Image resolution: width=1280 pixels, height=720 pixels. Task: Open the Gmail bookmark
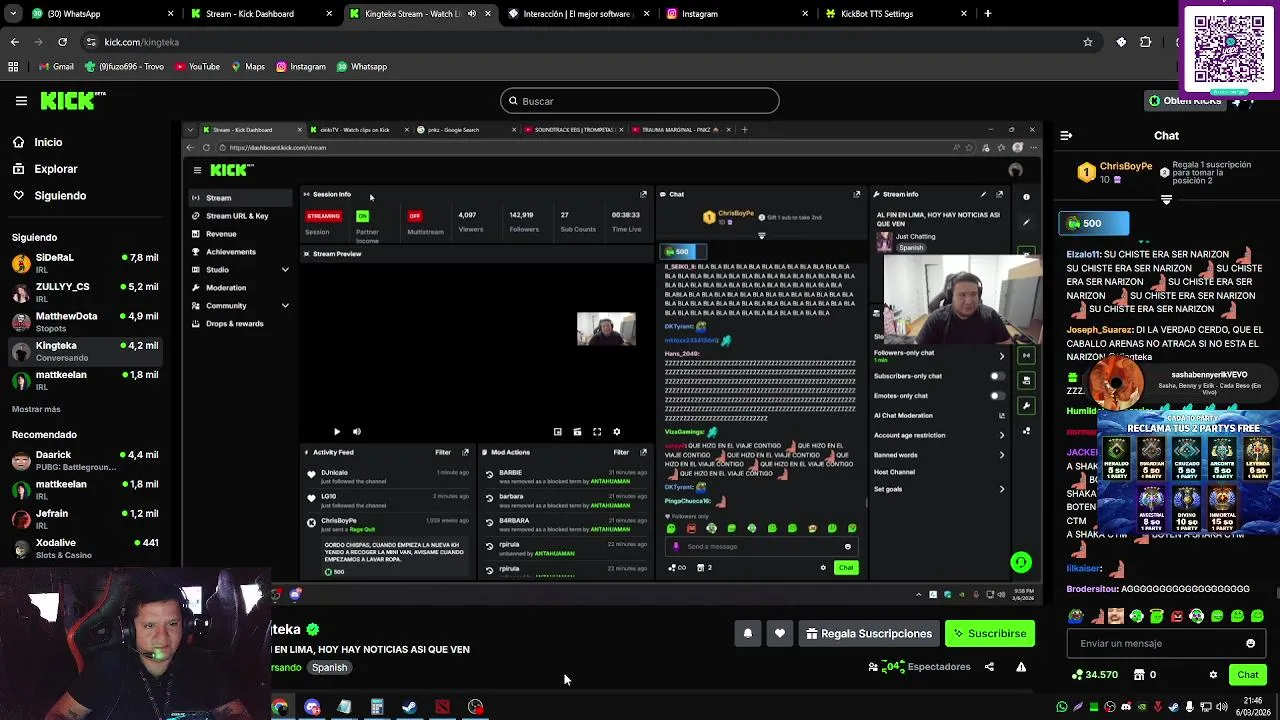(x=55, y=67)
